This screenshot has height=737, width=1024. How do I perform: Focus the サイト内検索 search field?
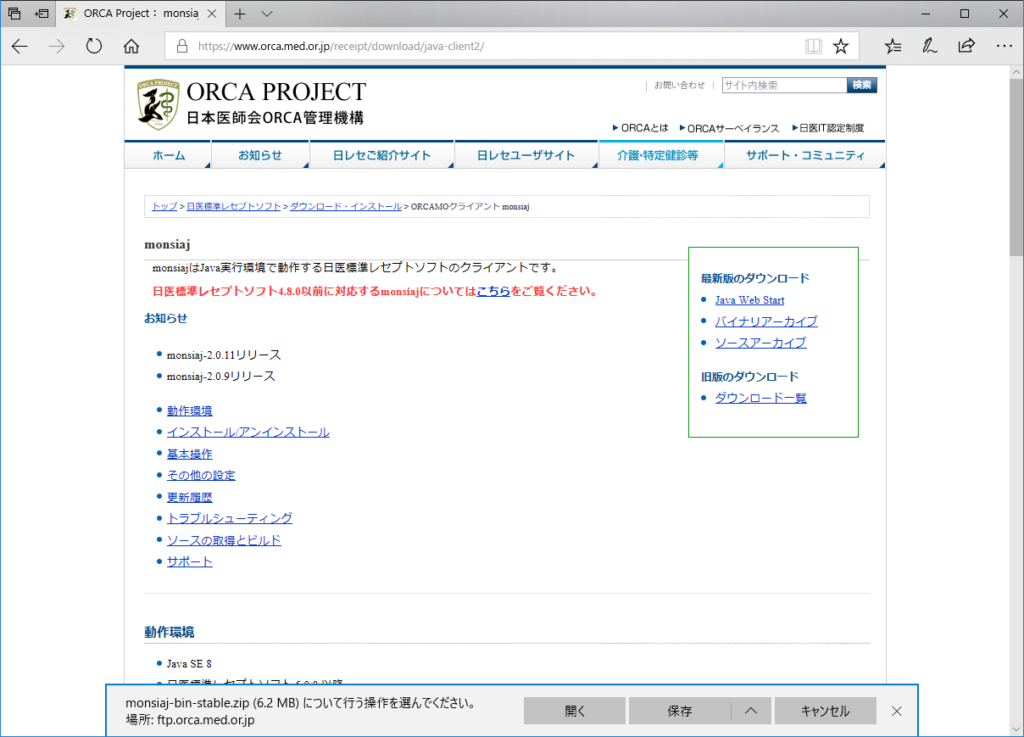[784, 86]
